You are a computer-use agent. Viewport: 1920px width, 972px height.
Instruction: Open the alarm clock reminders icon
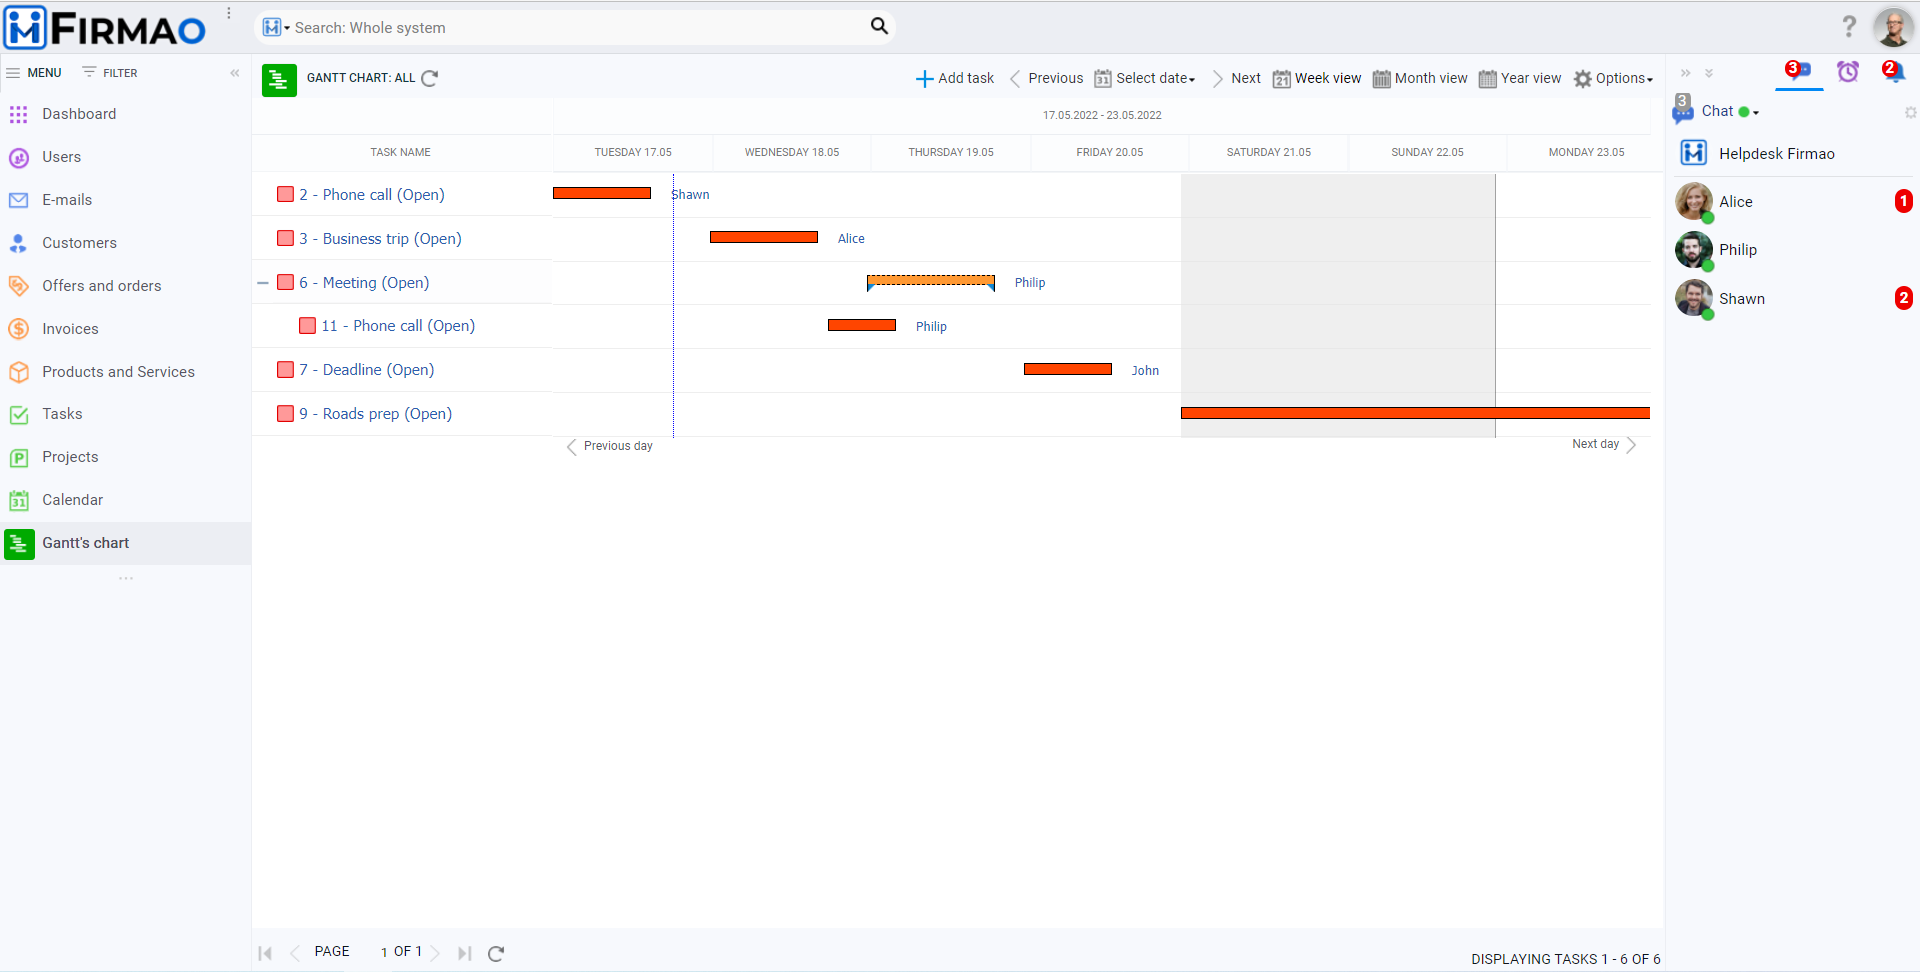click(x=1848, y=71)
